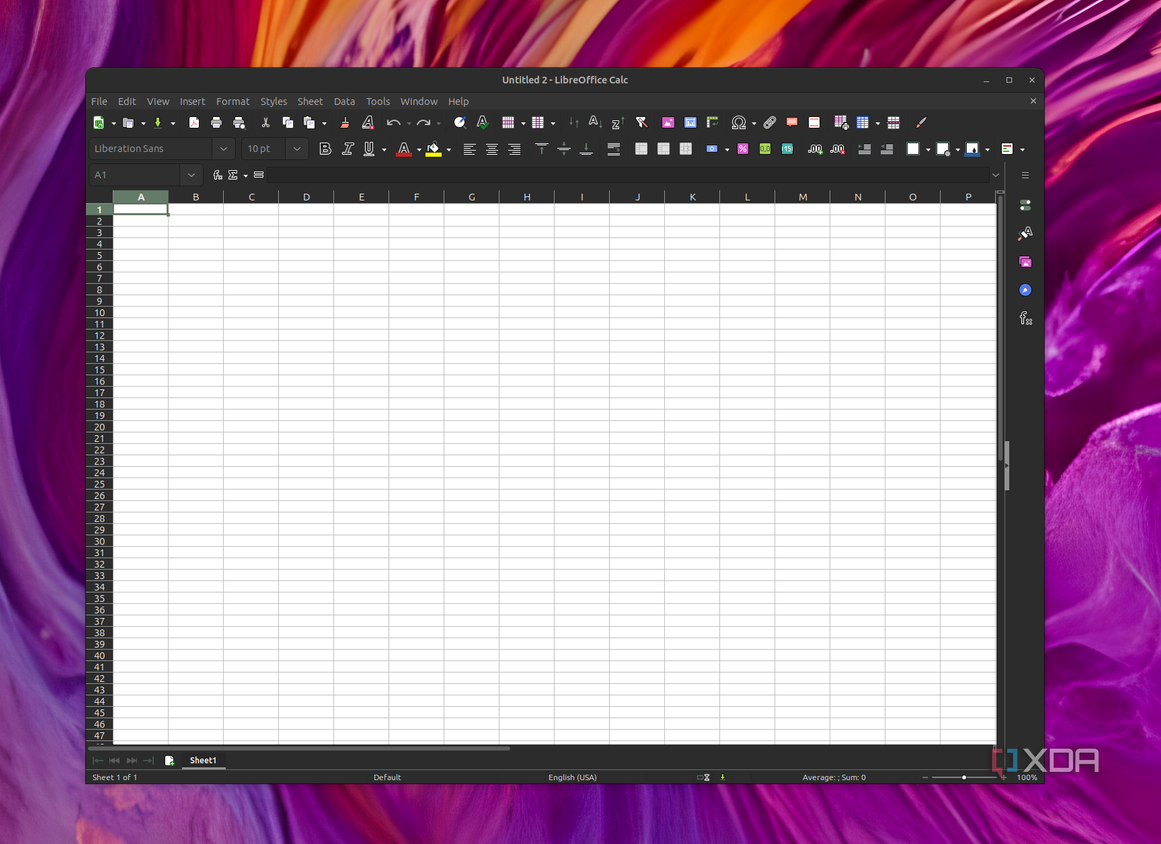Toggle Bold formatting
Viewport: 1161px width, 844px height.
click(x=324, y=149)
